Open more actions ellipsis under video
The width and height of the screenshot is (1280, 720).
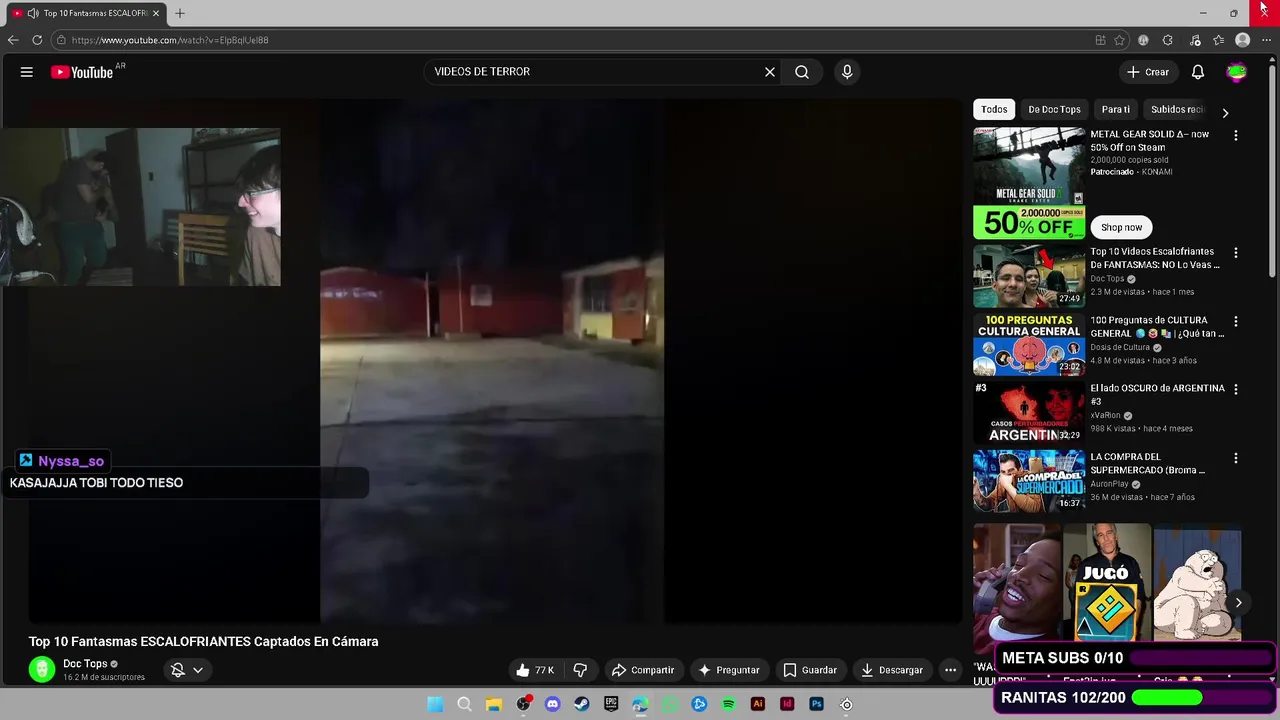951,670
